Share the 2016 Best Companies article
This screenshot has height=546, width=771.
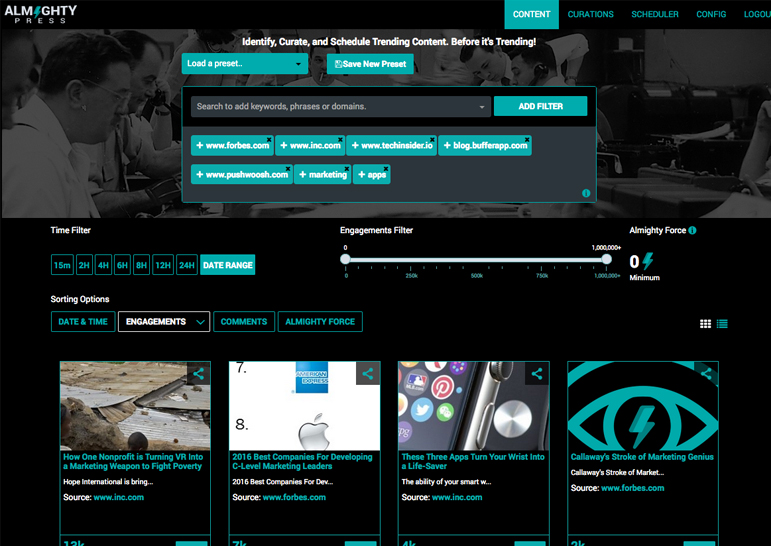point(367,374)
